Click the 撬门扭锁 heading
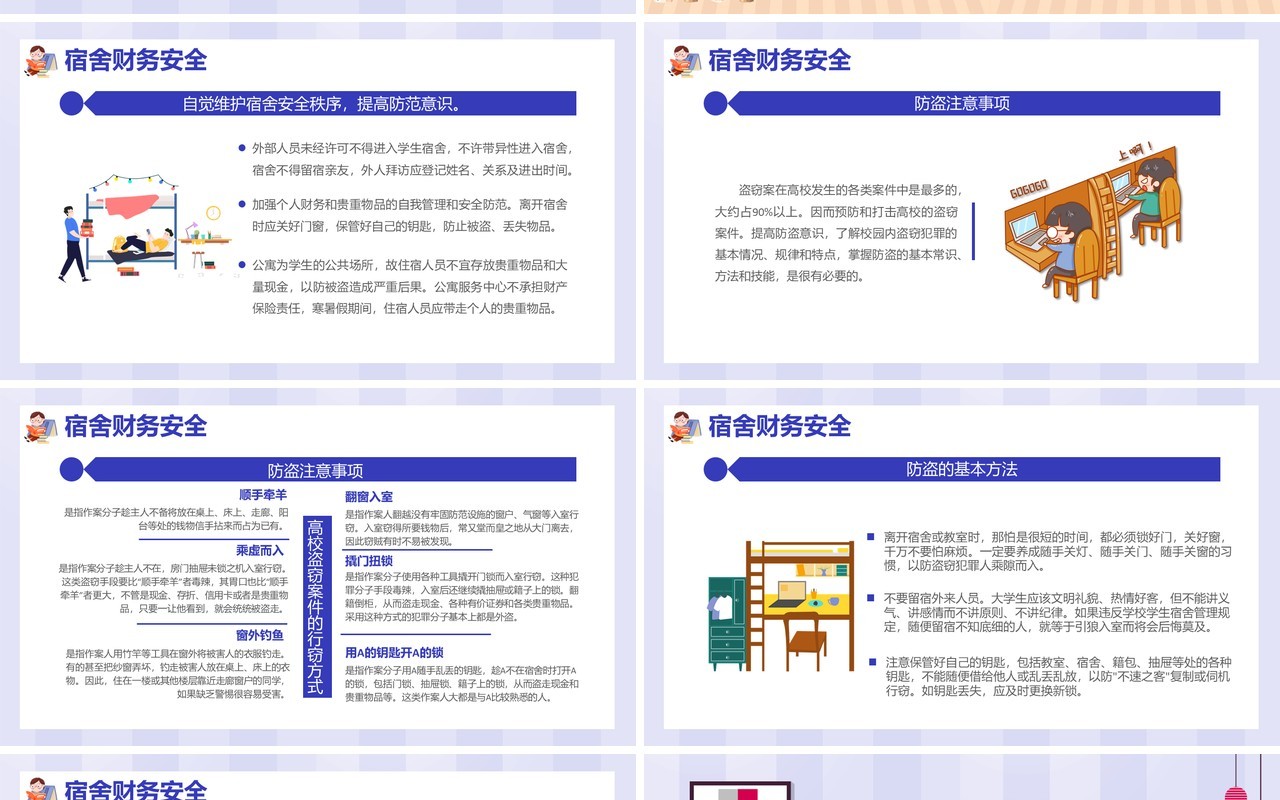 (x=369, y=560)
